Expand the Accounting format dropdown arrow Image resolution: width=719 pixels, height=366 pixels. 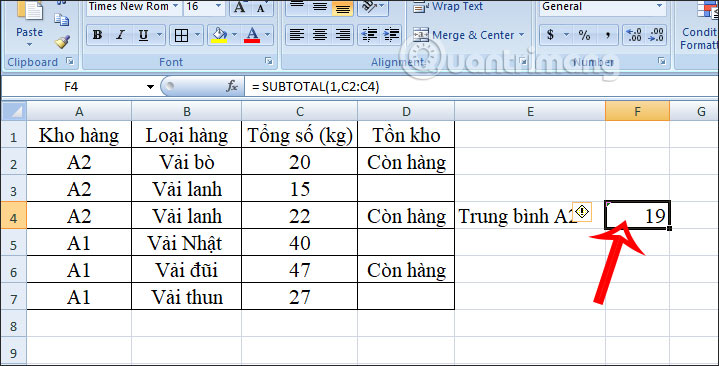(566, 35)
